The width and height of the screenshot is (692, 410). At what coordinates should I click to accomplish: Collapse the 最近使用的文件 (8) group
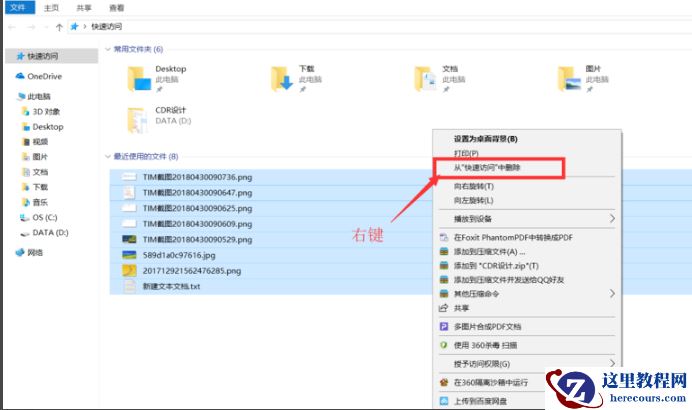click(x=108, y=156)
